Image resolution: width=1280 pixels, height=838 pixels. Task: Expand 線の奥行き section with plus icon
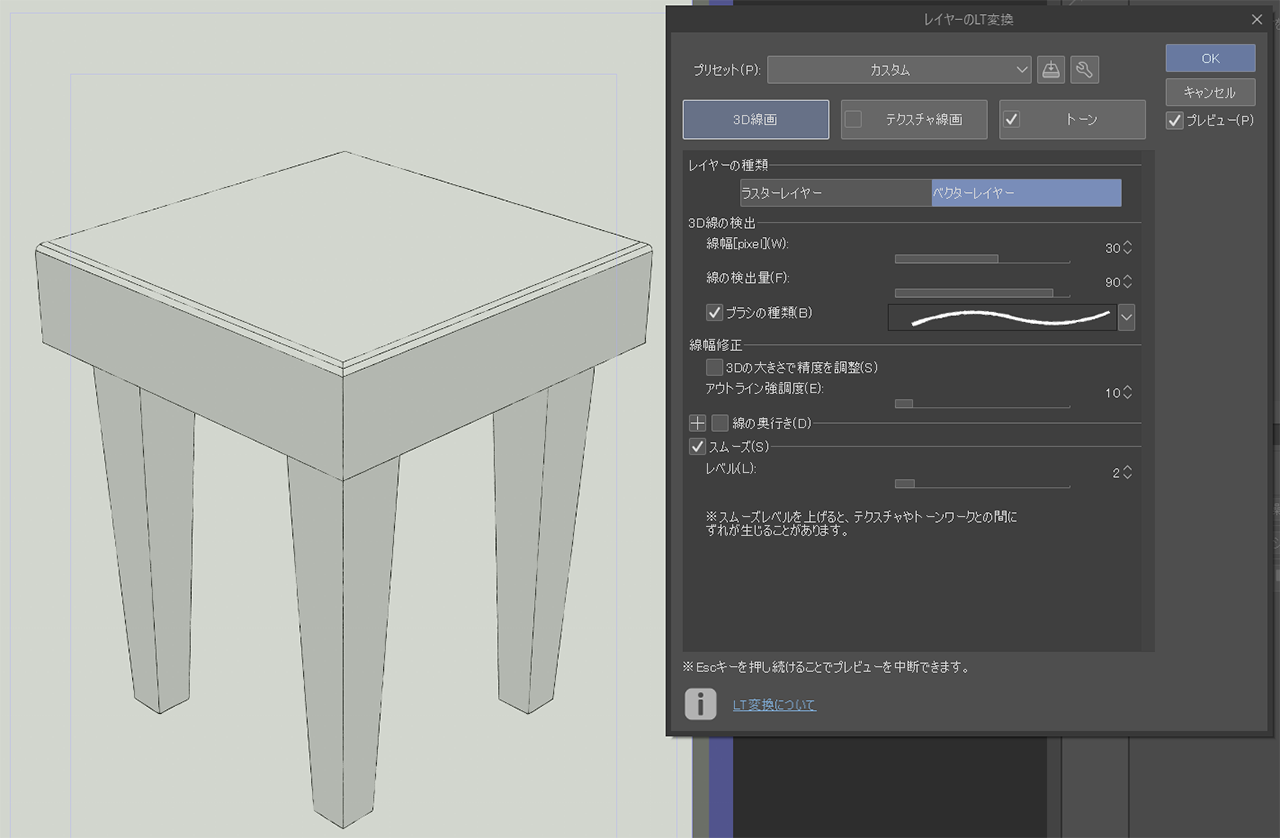pyautogui.click(x=697, y=423)
